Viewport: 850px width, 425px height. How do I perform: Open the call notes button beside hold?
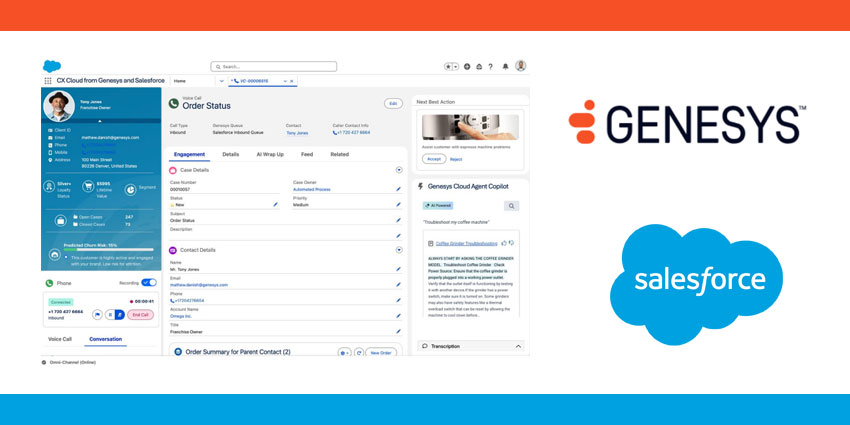coord(120,314)
